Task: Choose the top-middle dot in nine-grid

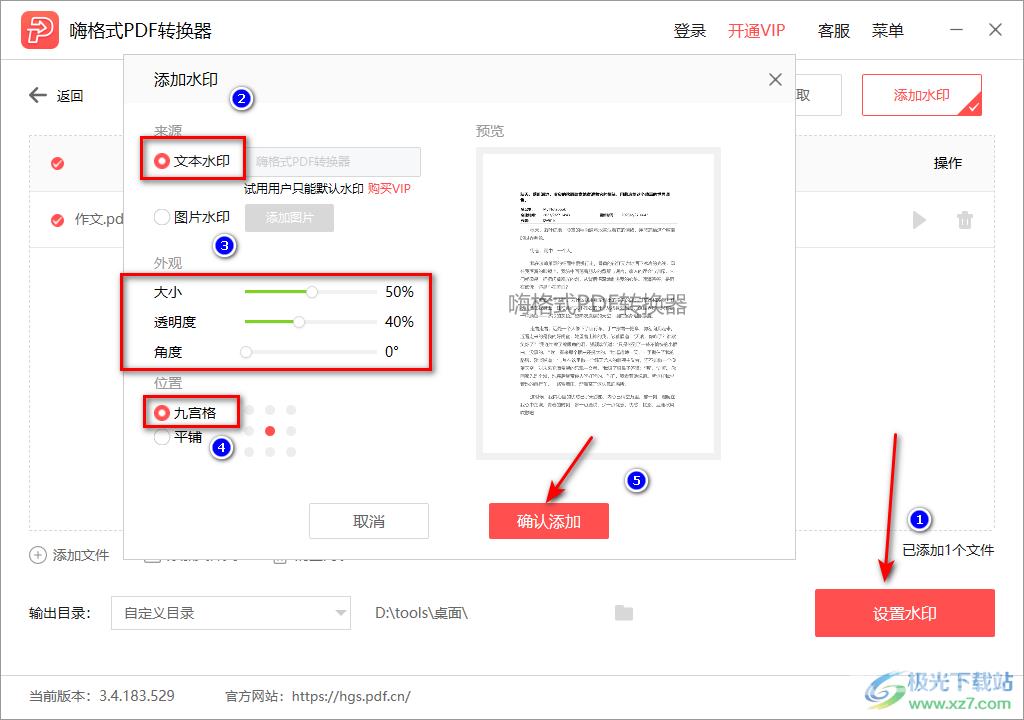Action: [270, 410]
